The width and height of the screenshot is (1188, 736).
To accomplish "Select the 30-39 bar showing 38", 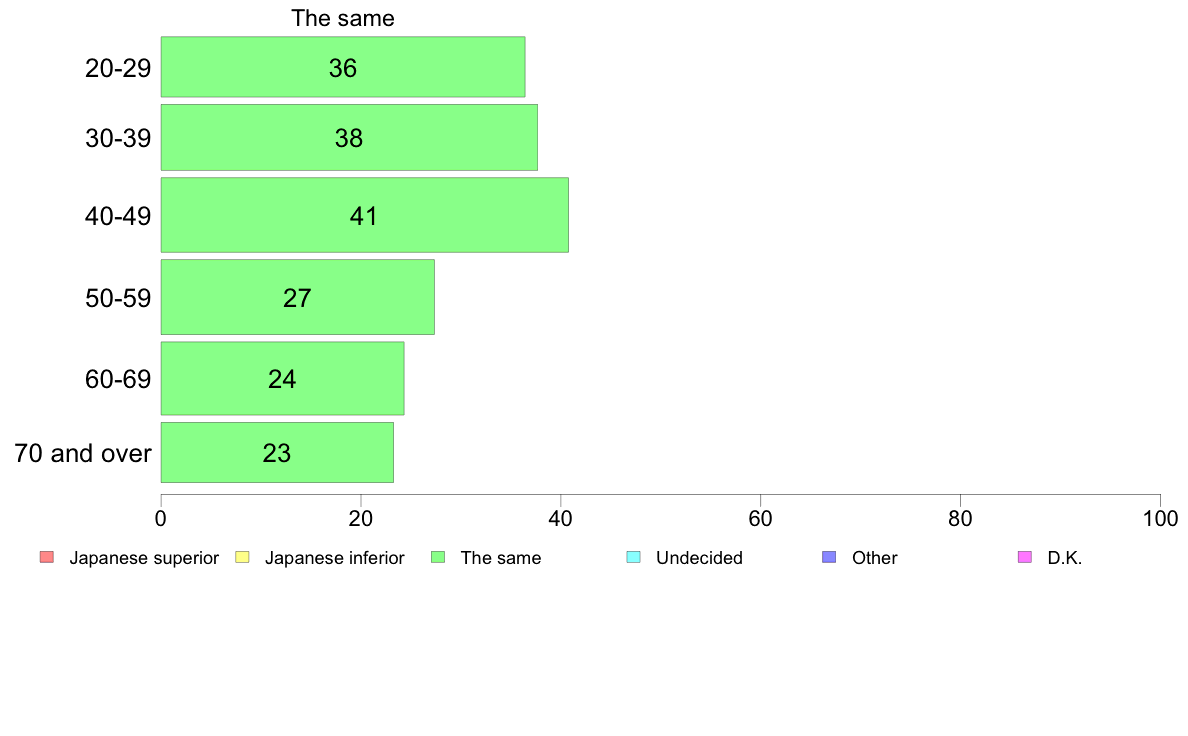I will pos(349,137).
